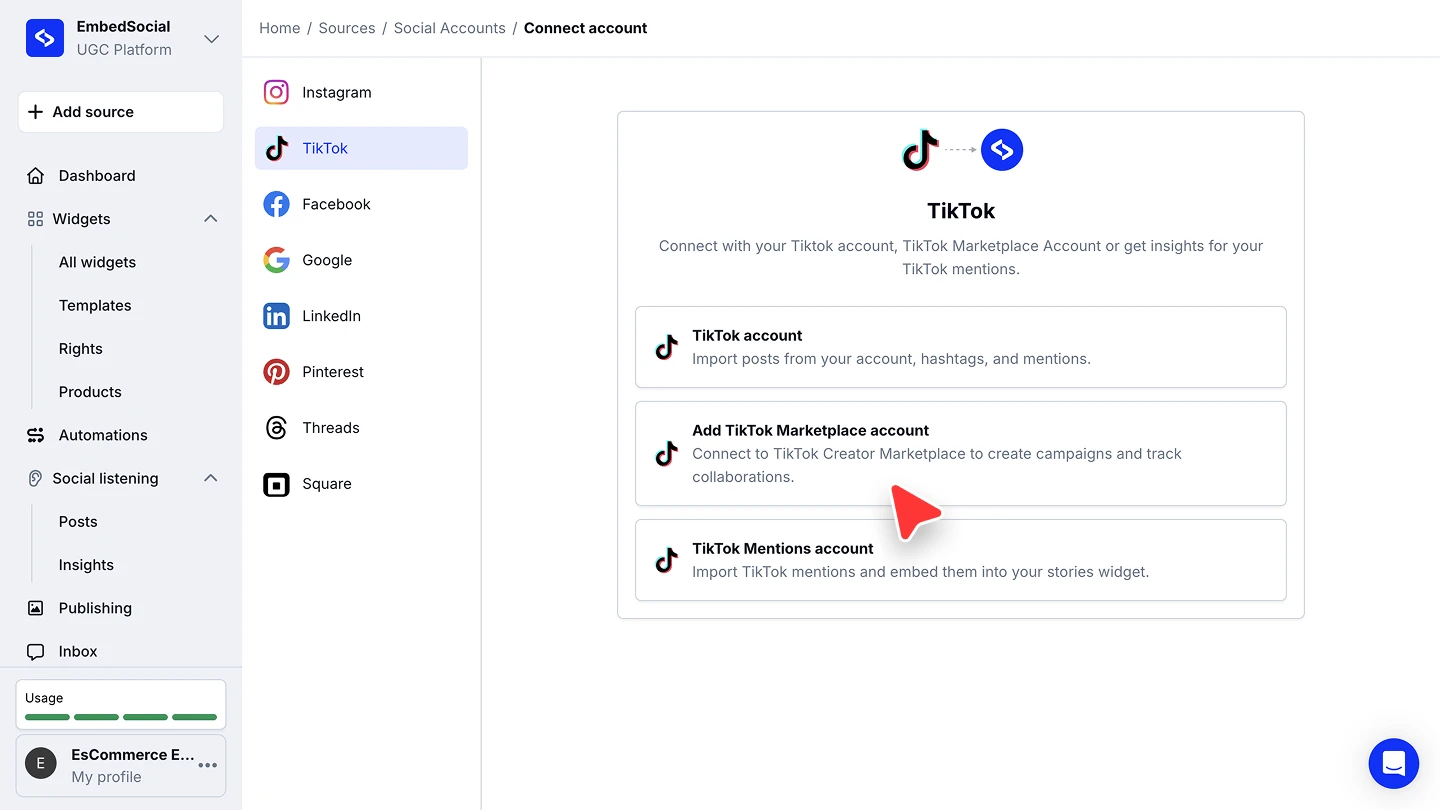Click 'Import posts from your account, hashtags, and mentions.'

click(x=891, y=358)
